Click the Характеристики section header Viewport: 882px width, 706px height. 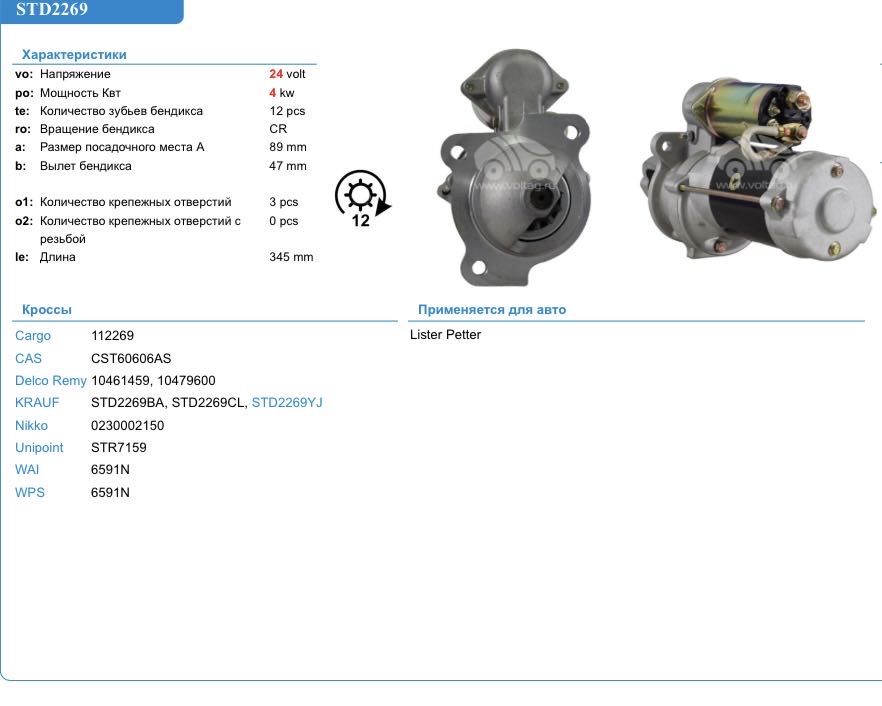click(x=74, y=55)
